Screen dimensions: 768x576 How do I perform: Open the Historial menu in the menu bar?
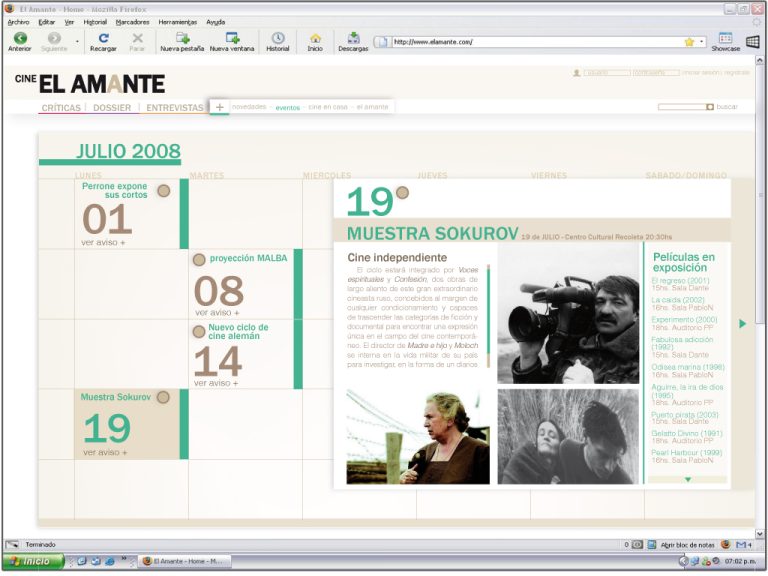[95, 22]
